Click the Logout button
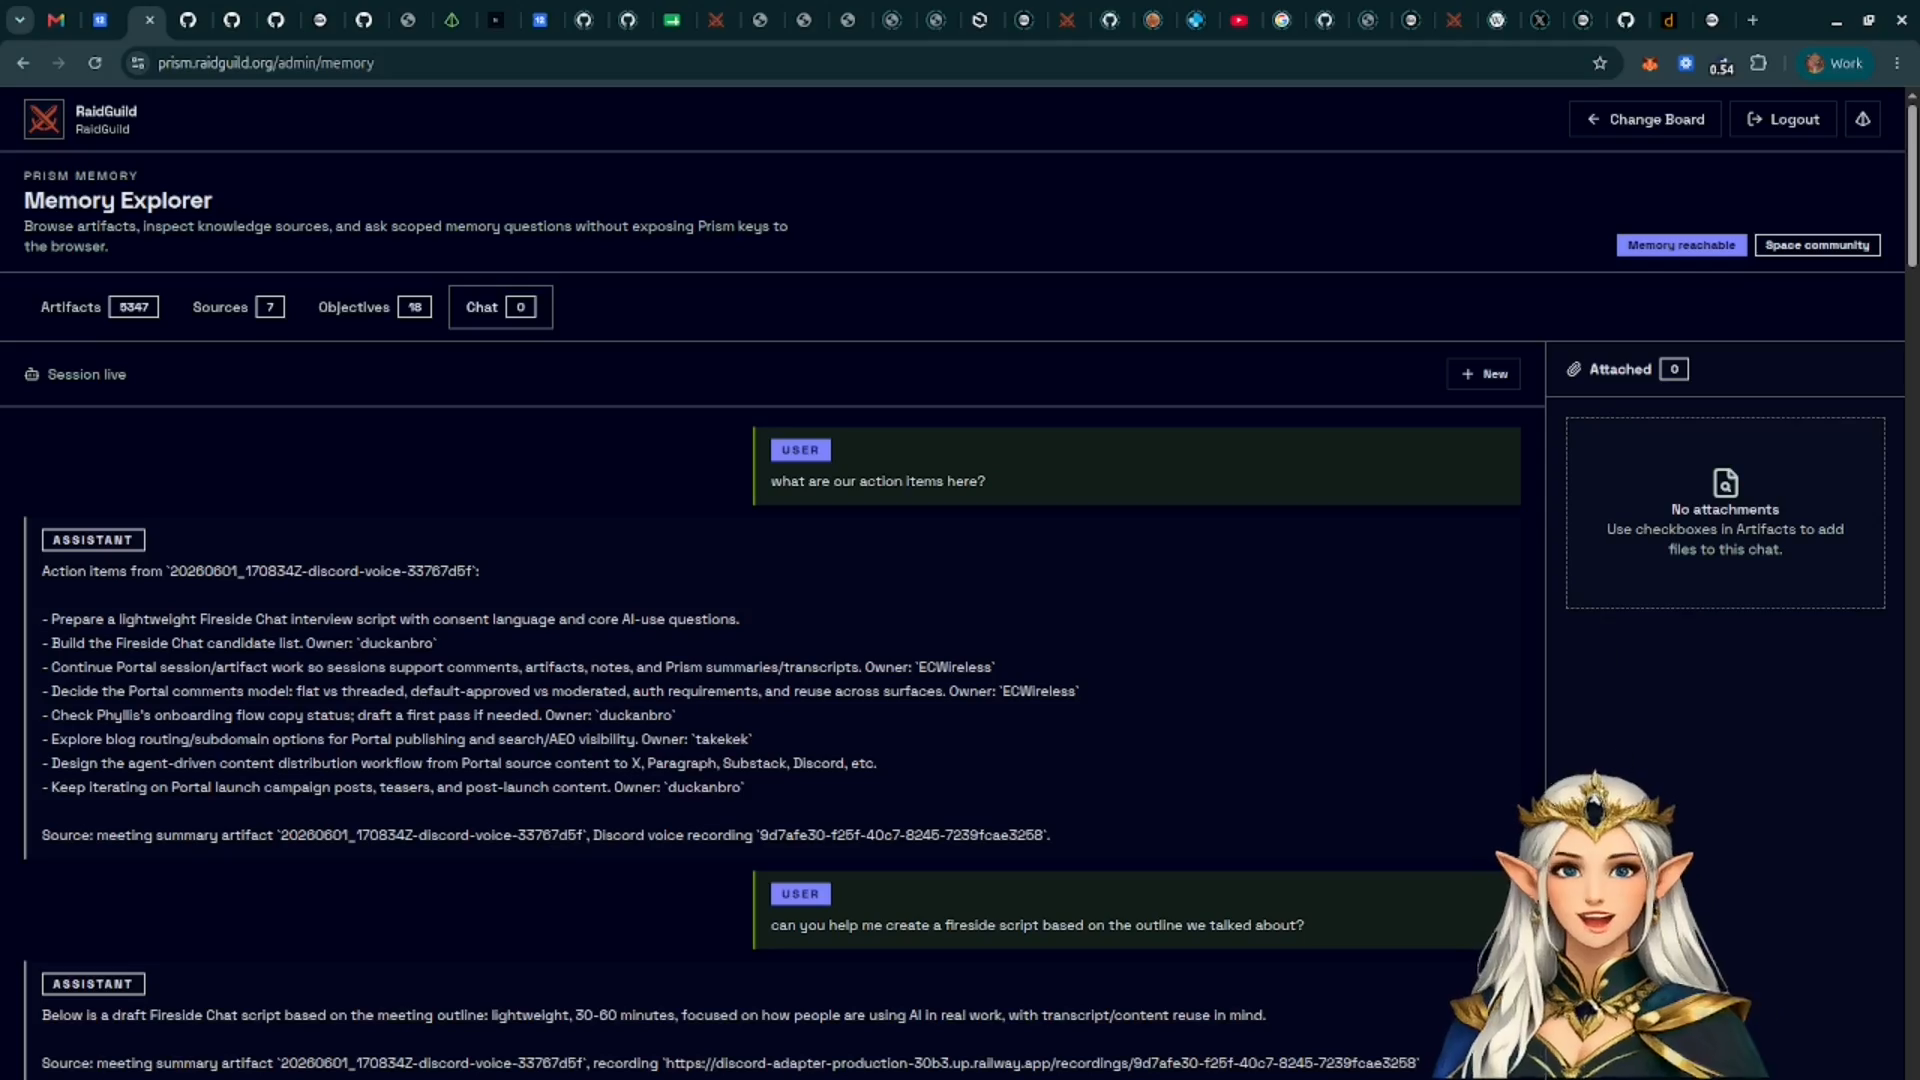The height and width of the screenshot is (1080, 1920). tap(1783, 119)
